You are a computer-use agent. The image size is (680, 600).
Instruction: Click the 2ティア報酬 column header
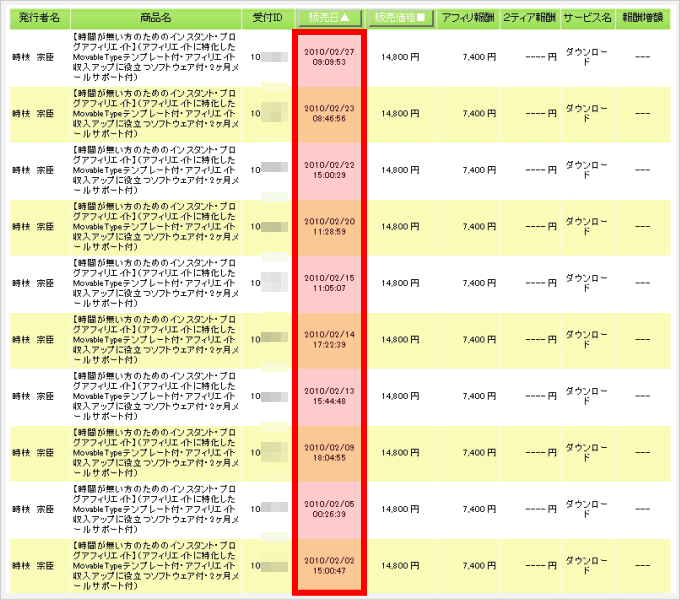pyautogui.click(x=528, y=18)
